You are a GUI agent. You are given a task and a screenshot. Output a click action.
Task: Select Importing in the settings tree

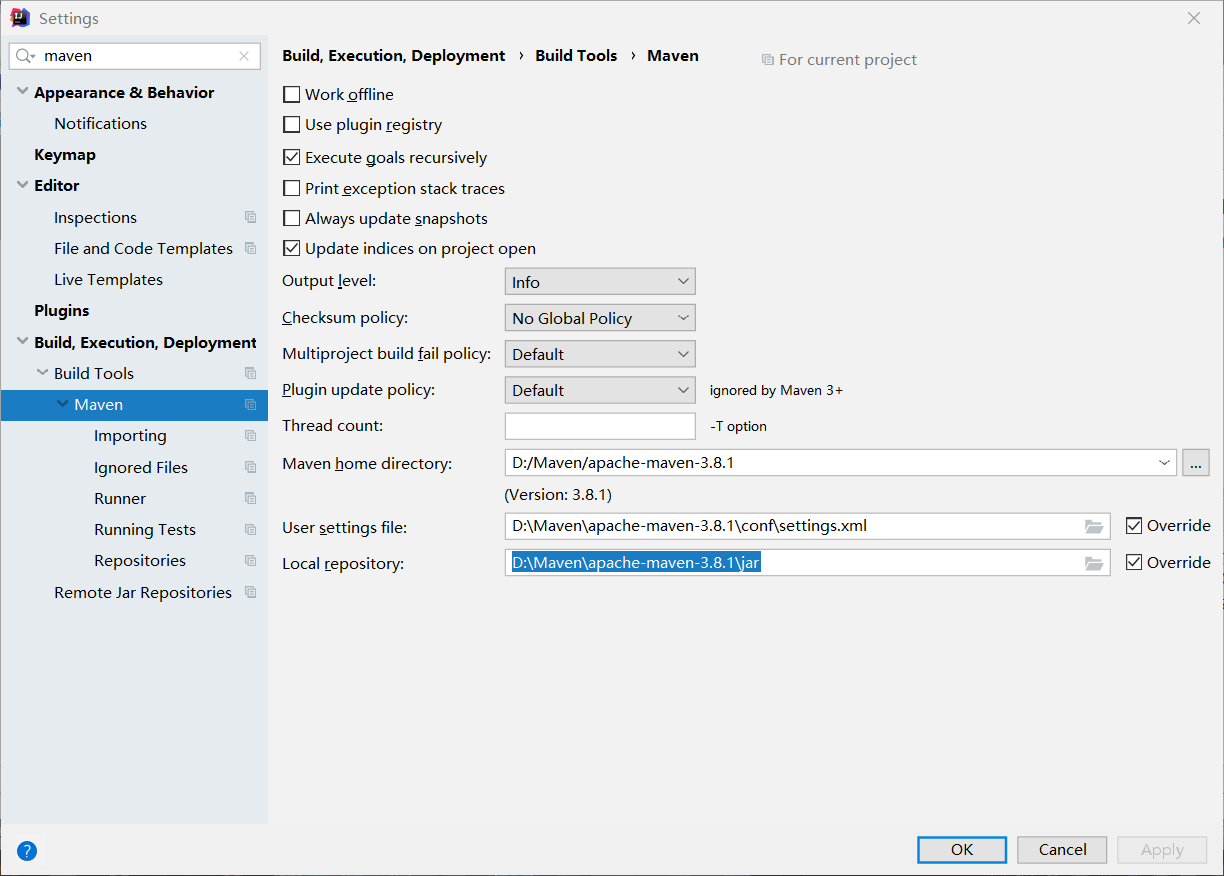click(130, 436)
